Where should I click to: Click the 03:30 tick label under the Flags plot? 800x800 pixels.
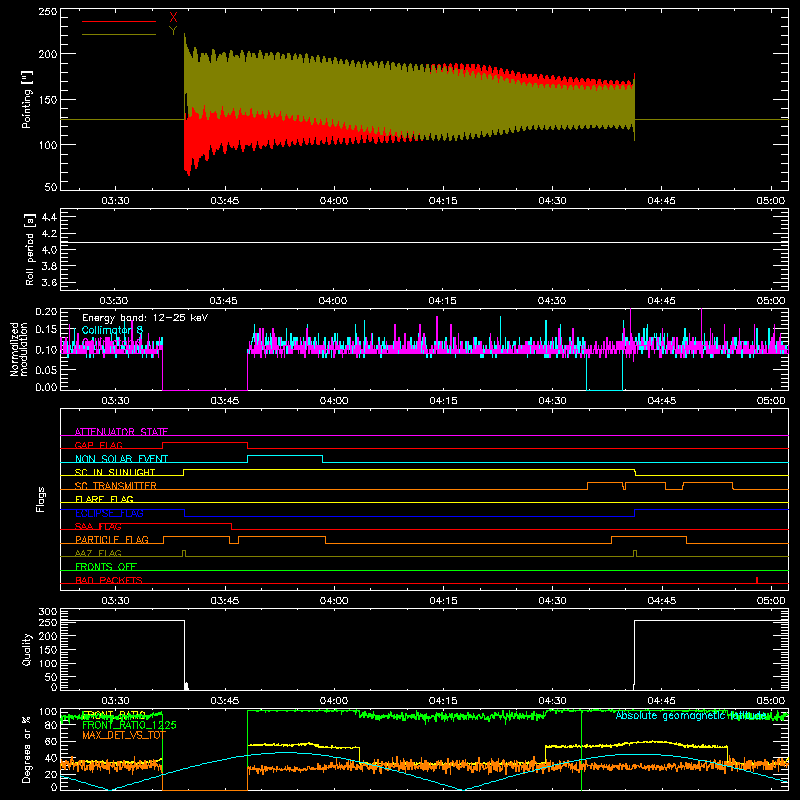(115, 601)
